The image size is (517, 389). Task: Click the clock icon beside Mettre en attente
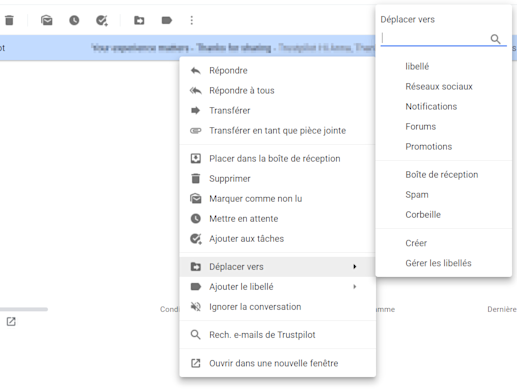196,219
